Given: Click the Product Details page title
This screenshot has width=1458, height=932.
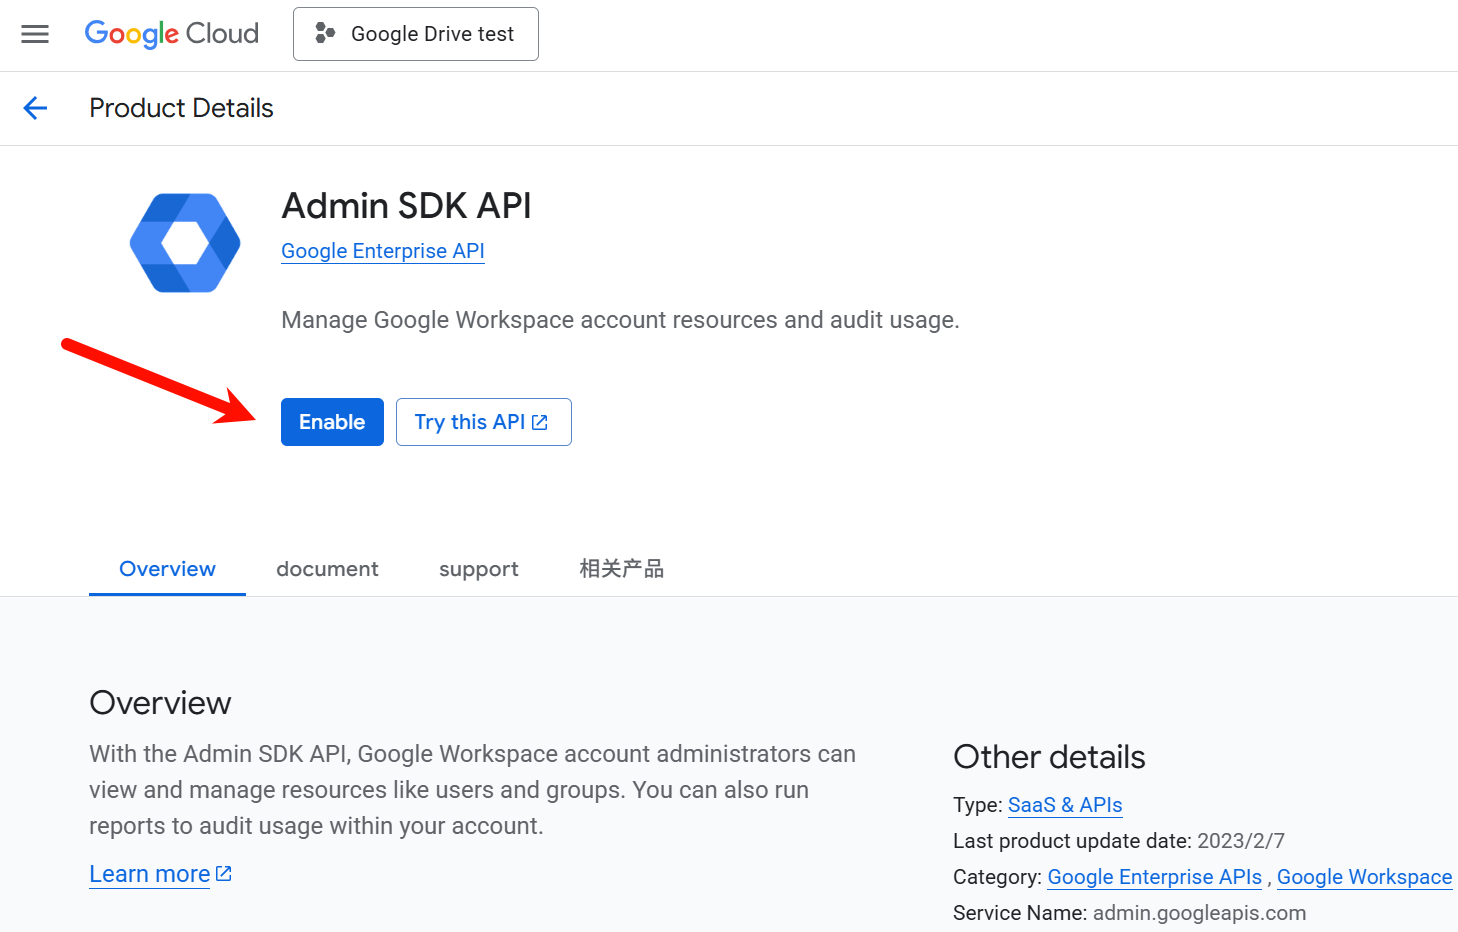Looking at the screenshot, I should click(x=181, y=108).
